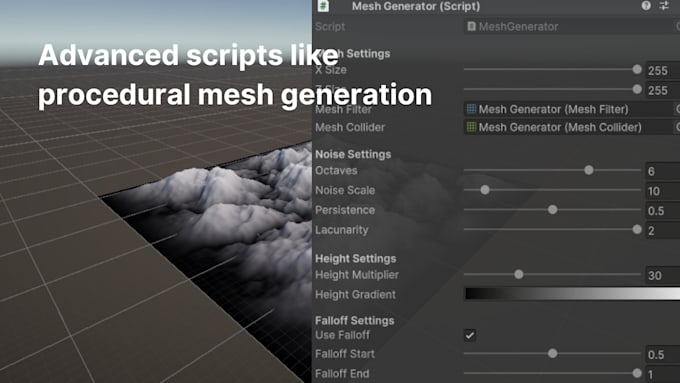Toggle the Use Falloff checkbox
The width and height of the screenshot is (680, 383).
pyautogui.click(x=470, y=335)
